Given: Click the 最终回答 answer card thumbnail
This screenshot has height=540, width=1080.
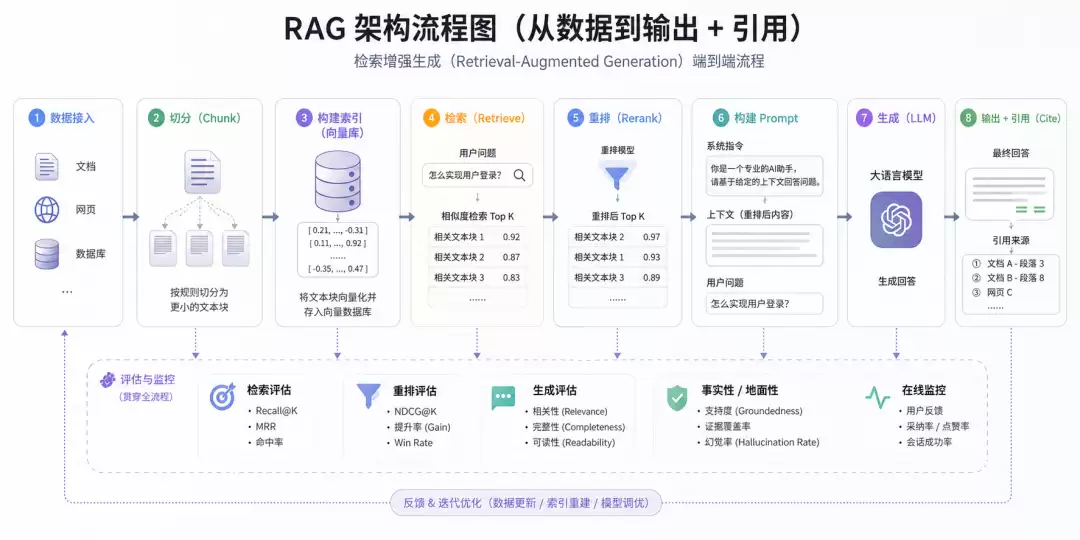Looking at the screenshot, I should (1010, 194).
